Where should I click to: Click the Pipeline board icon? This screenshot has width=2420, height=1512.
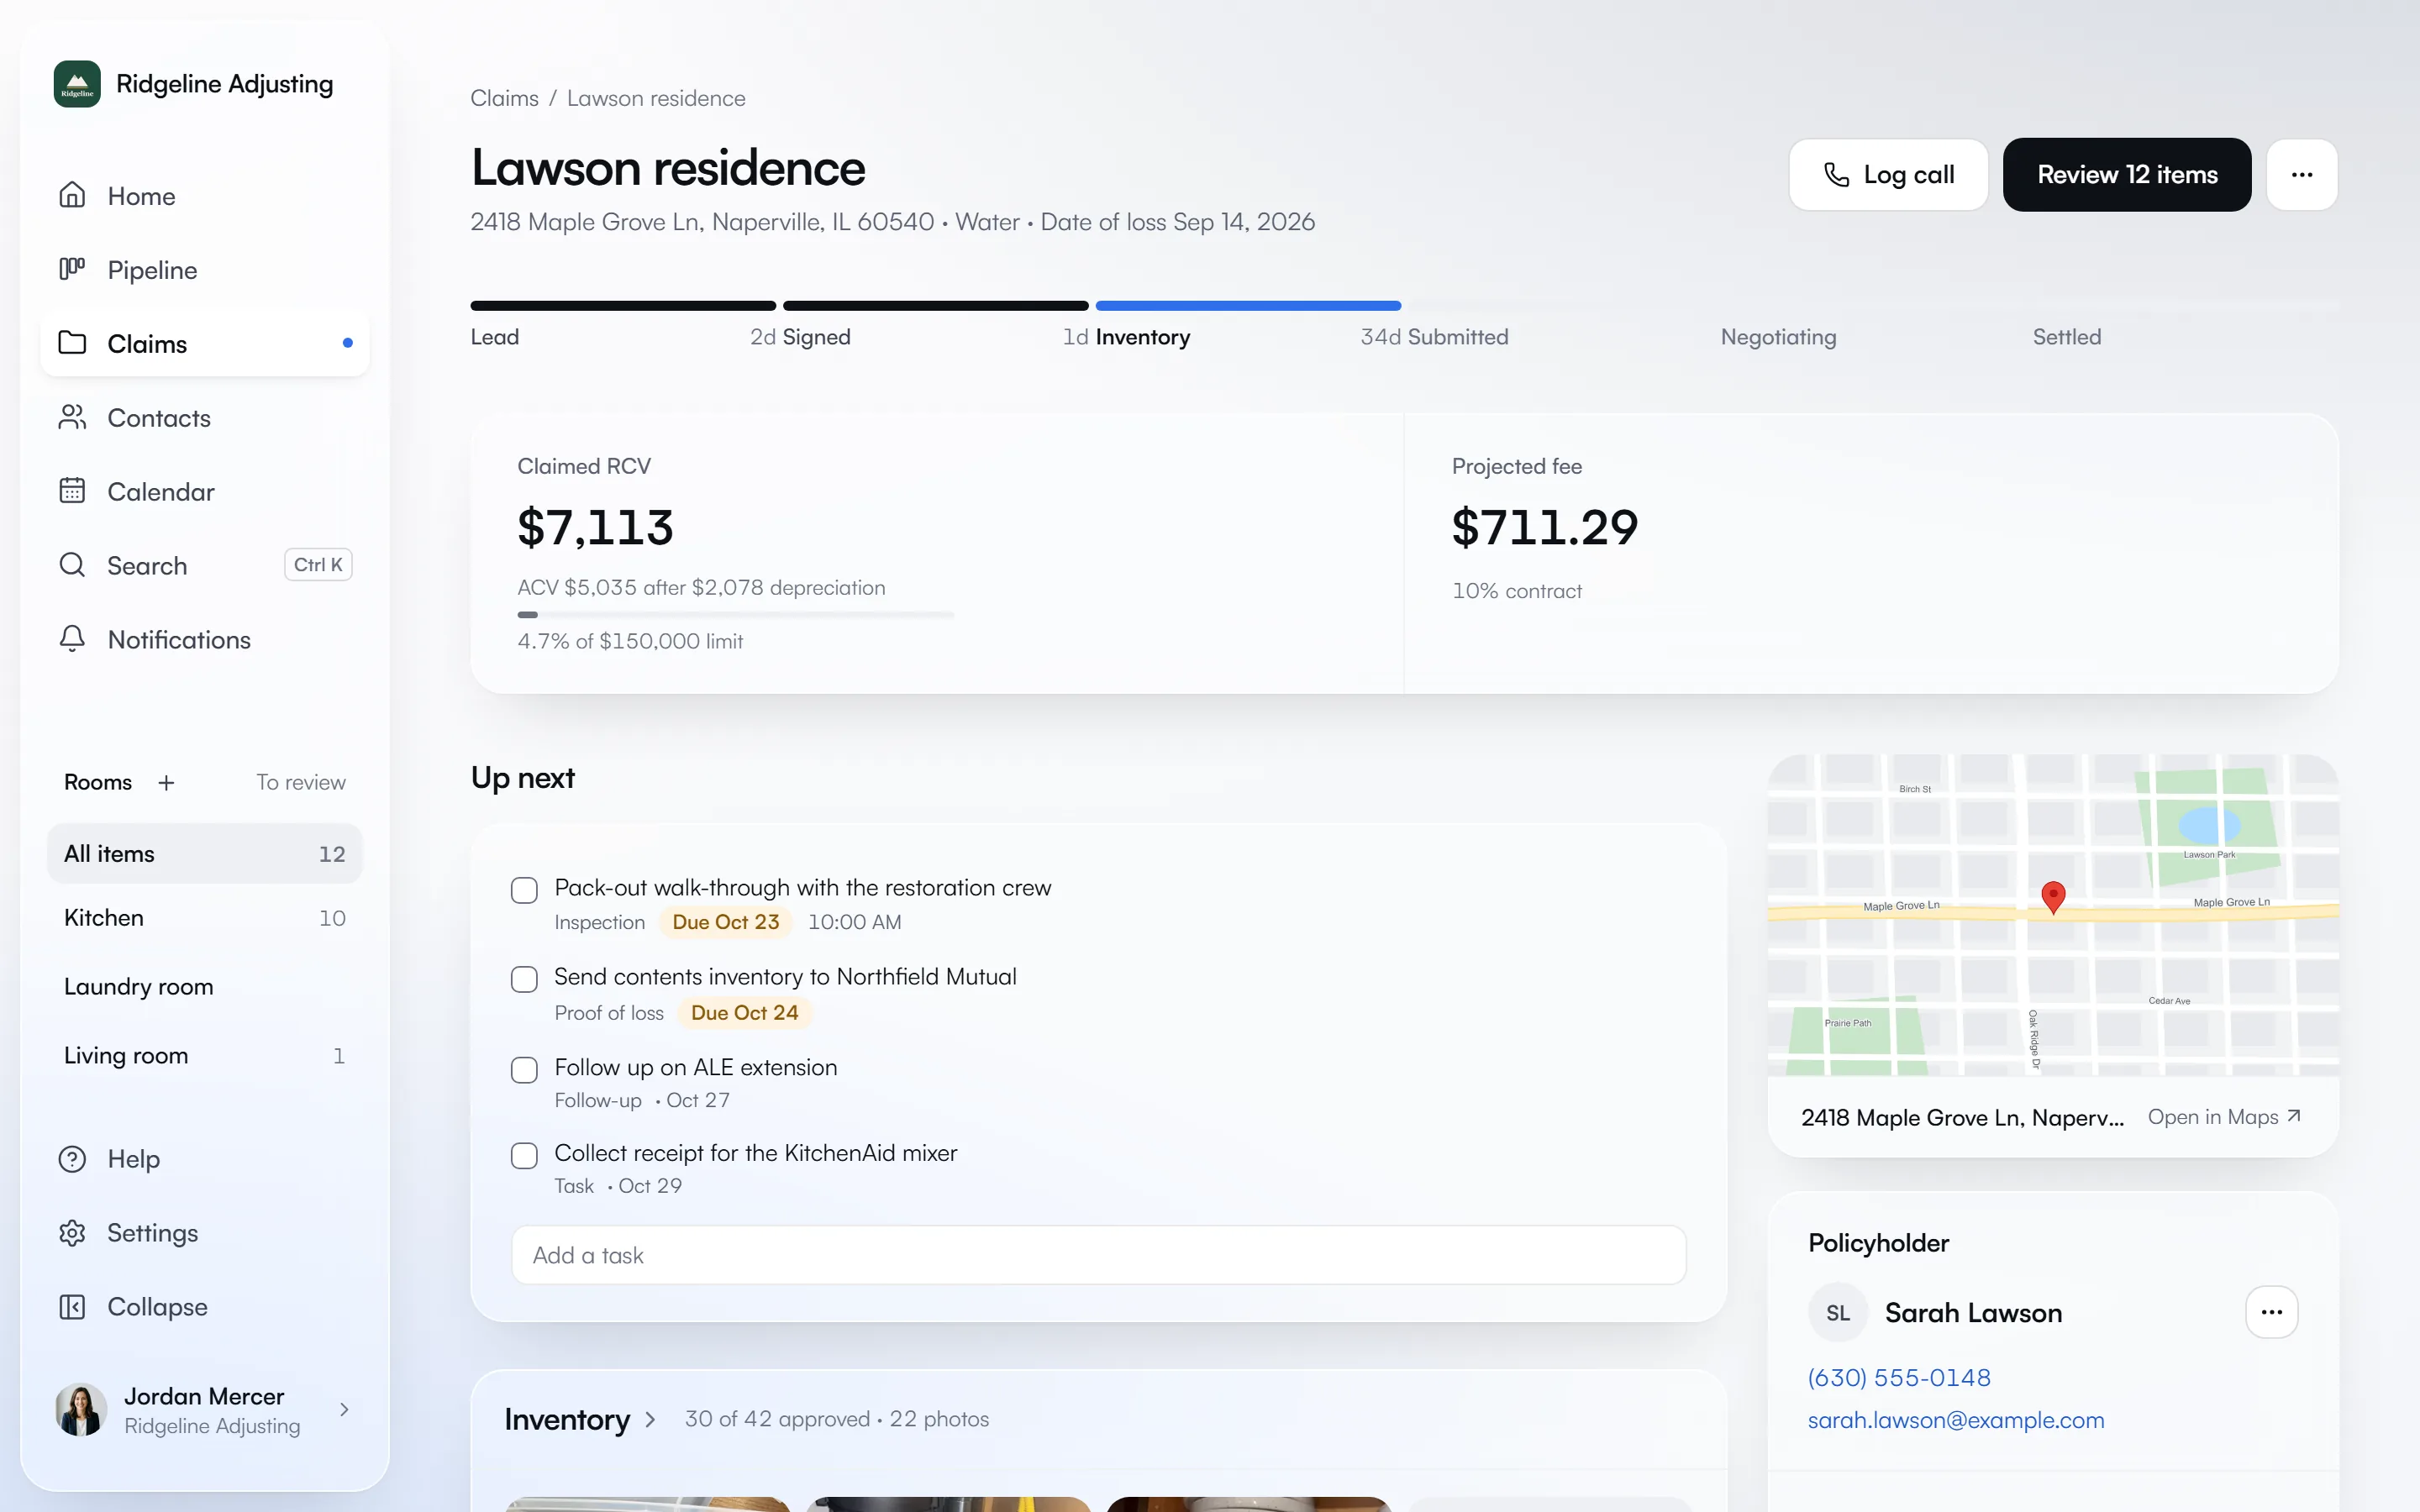(x=72, y=269)
